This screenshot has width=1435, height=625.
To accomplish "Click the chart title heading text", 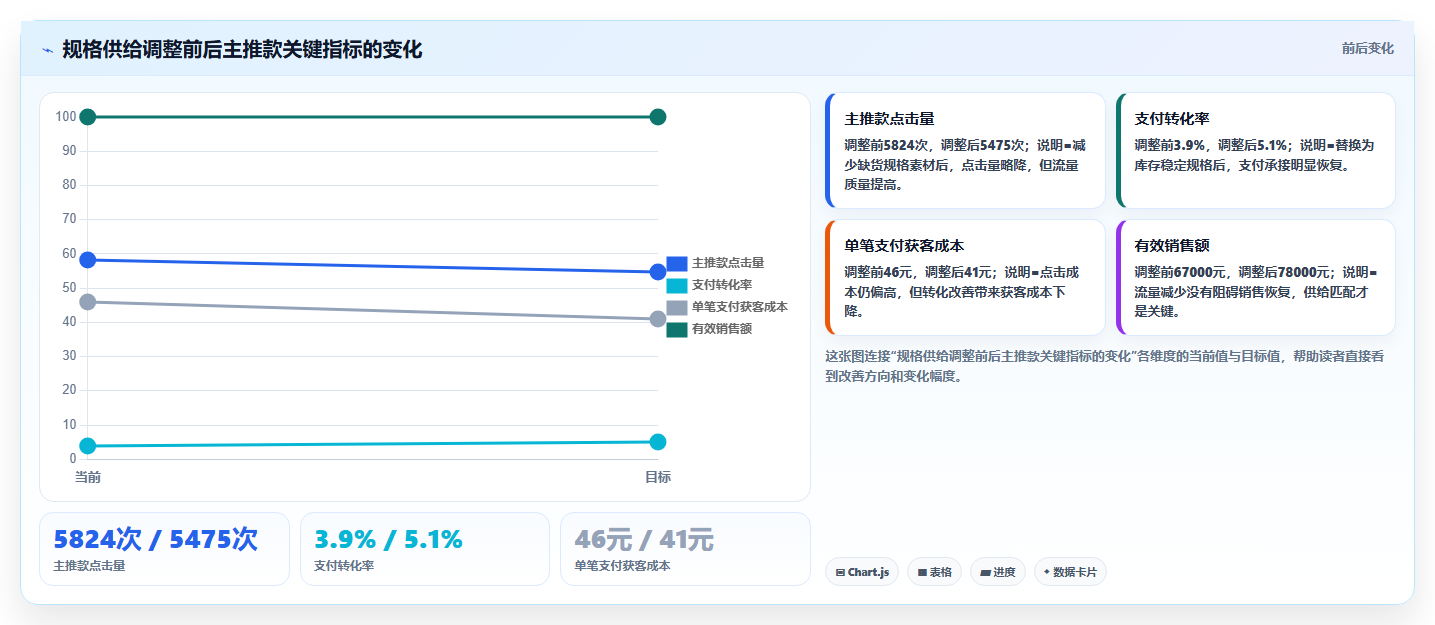I will 242,49.
